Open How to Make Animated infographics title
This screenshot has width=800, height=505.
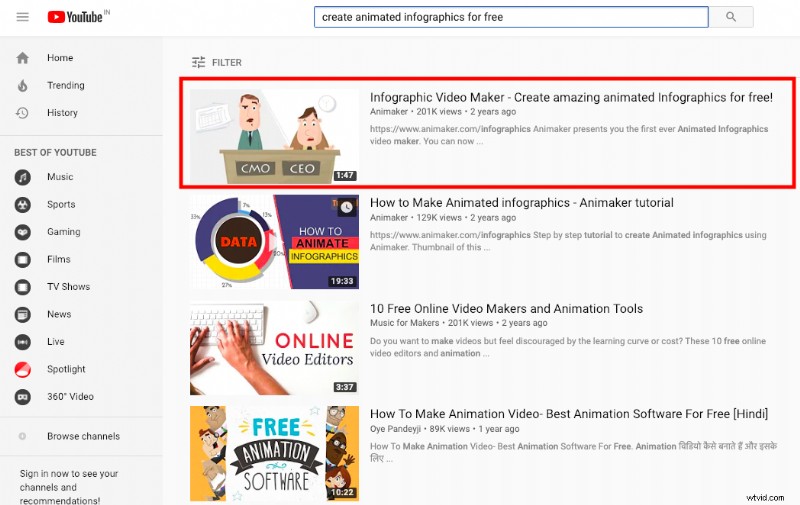tap(521, 203)
